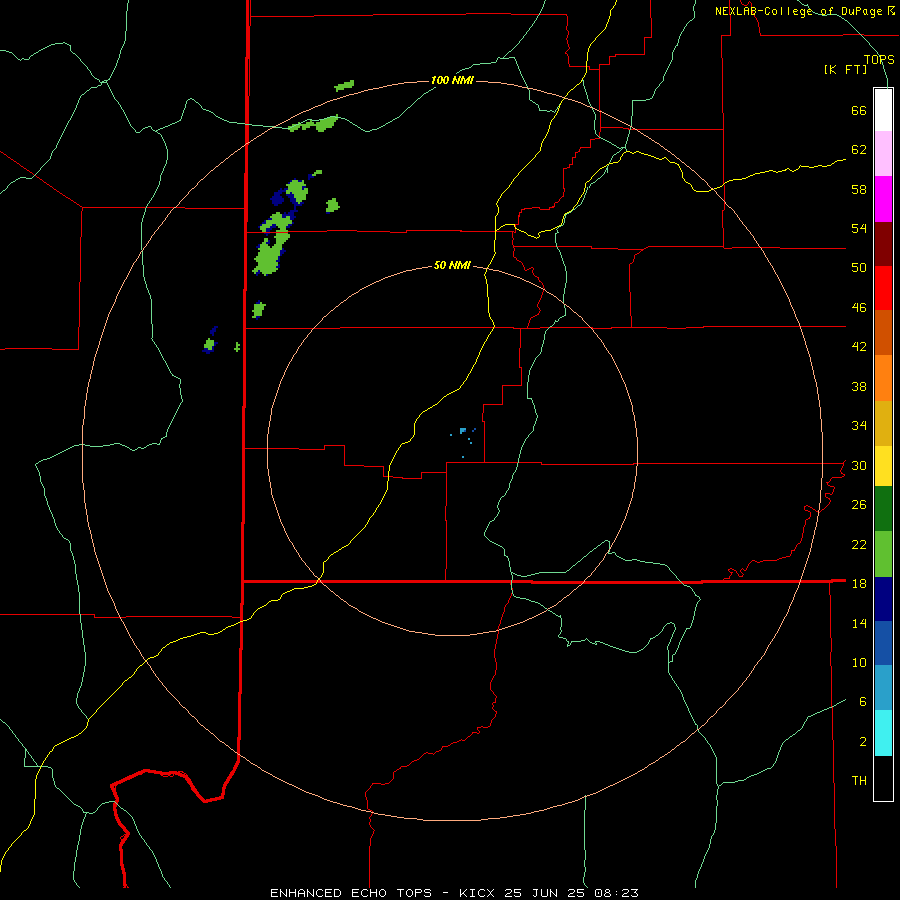Click the 14 value on the scale
900x900 pixels.
pos(859,623)
